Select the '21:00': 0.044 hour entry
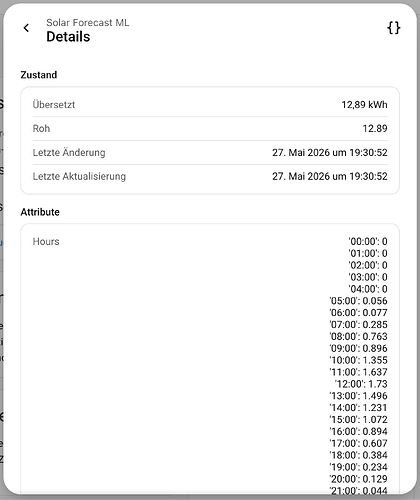Image resolution: width=420 pixels, height=500 pixels. (358, 491)
